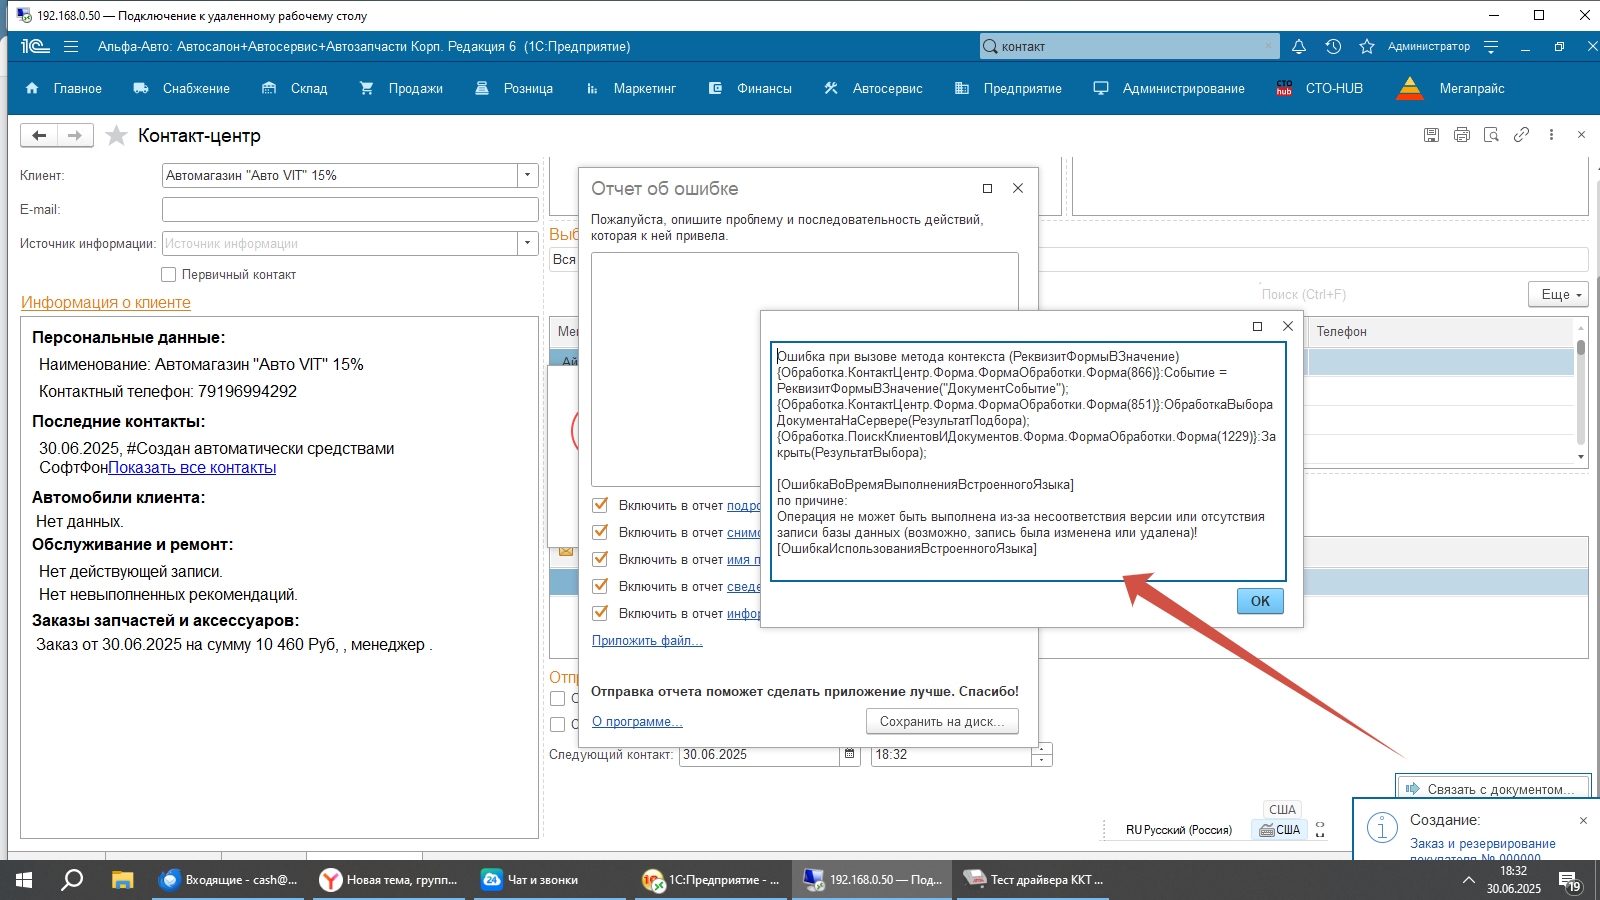Open the calendar picker for Следующий контакт
Screen dimensions: 1600x900
pos(849,754)
